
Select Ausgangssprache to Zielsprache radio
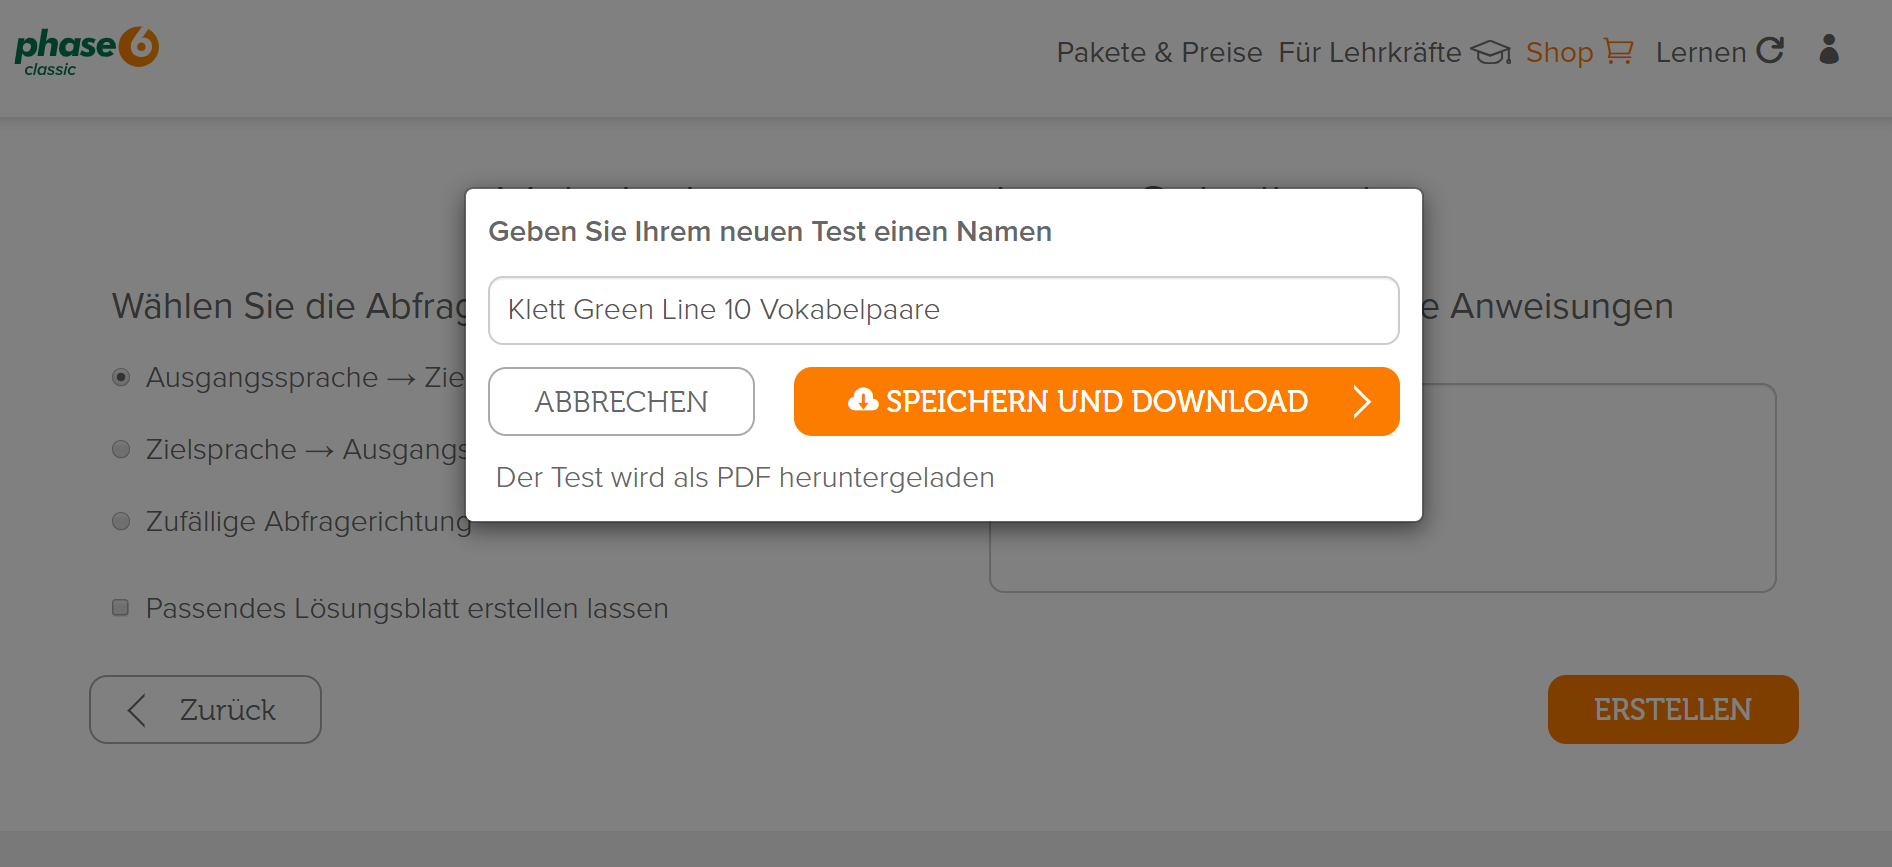pos(121,377)
